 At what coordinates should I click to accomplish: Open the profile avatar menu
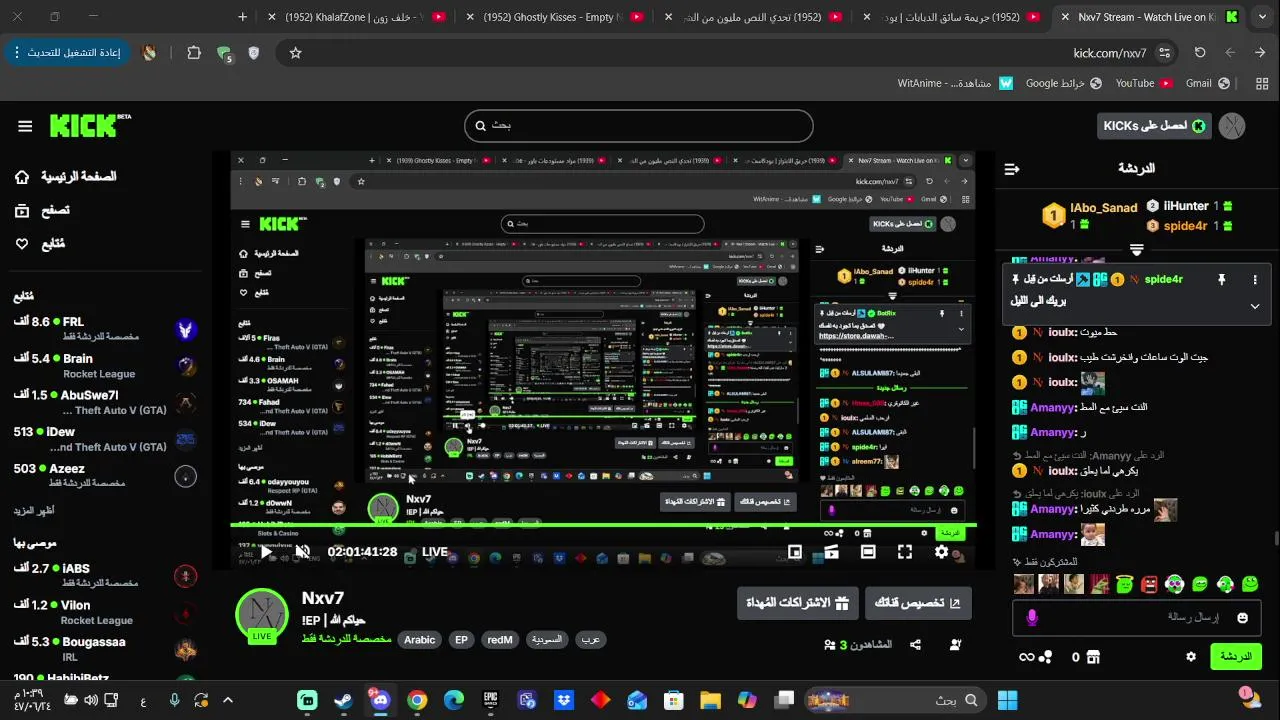coord(1232,126)
